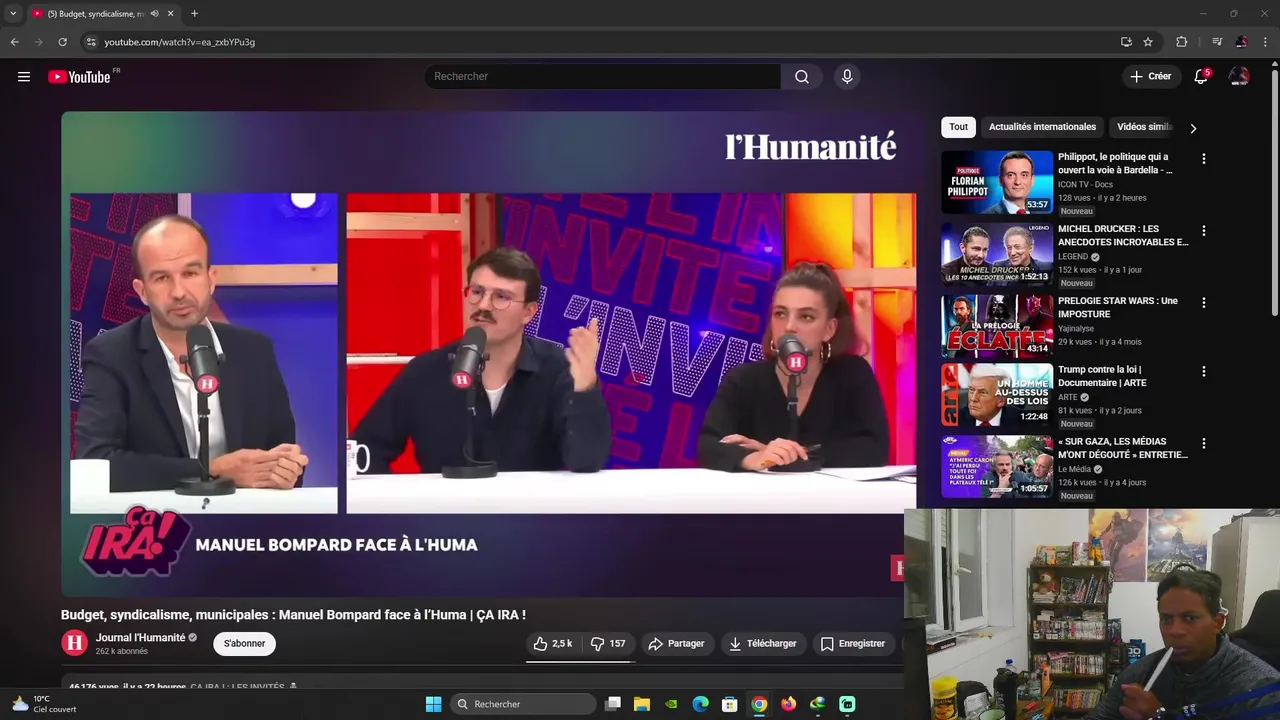Open the Journal l'Humanité channel name link
The image size is (1280, 720).
pos(140,638)
